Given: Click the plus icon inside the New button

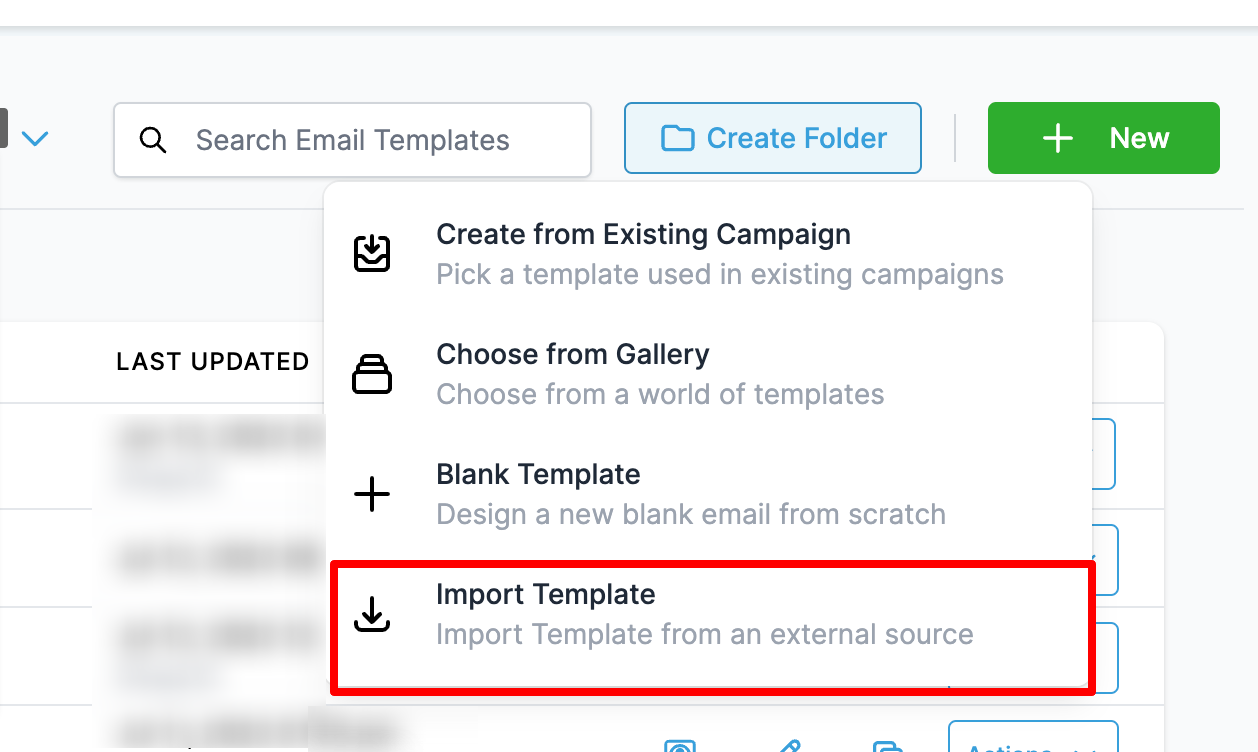Looking at the screenshot, I should (x=1057, y=138).
